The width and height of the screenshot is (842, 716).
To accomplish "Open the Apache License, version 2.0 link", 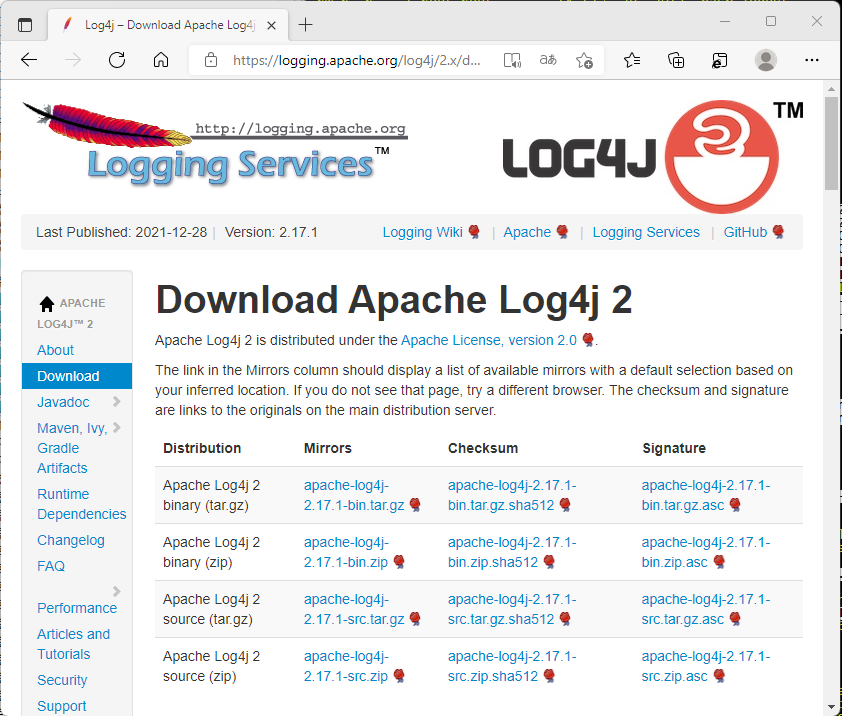I will 489,340.
